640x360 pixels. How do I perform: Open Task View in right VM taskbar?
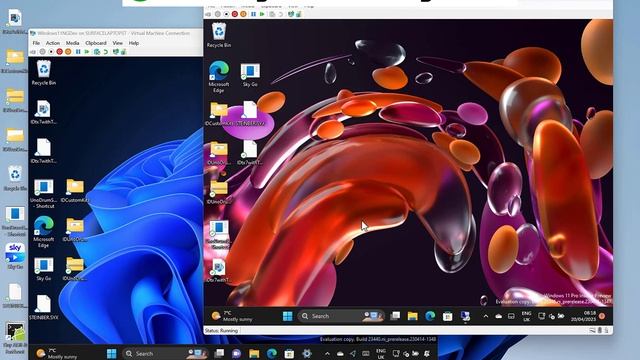click(395, 316)
